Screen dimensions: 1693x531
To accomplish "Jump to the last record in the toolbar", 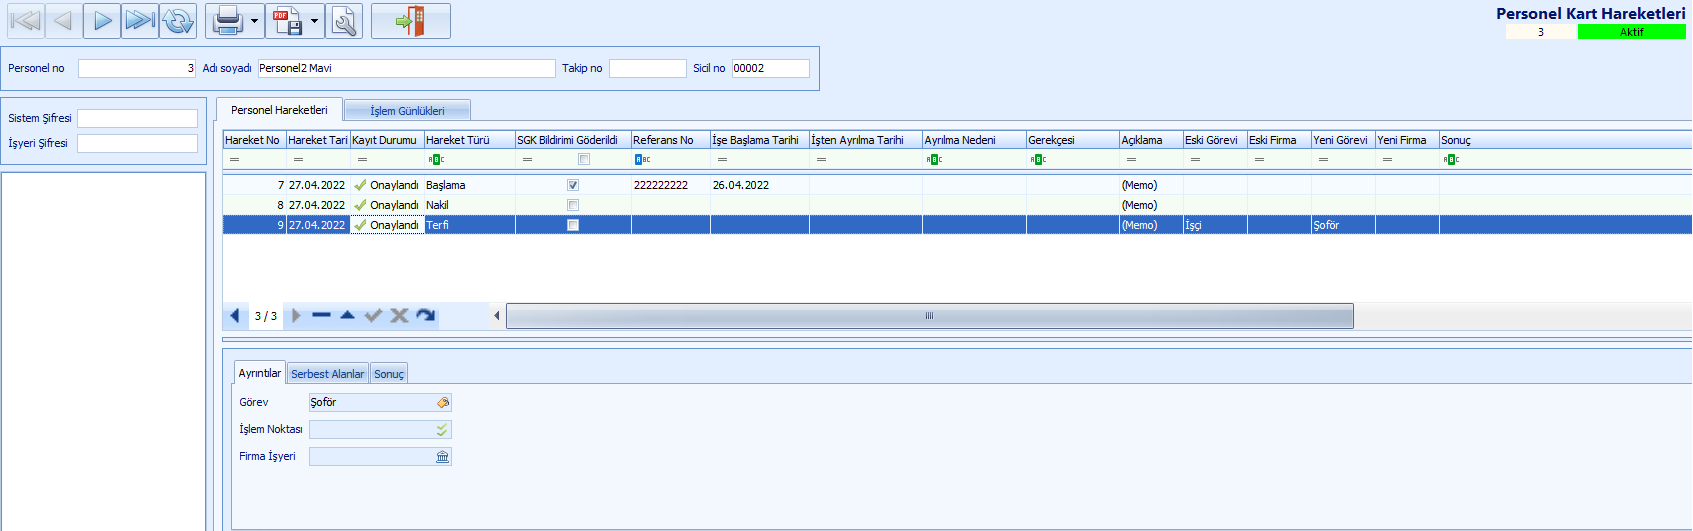I will (x=140, y=21).
